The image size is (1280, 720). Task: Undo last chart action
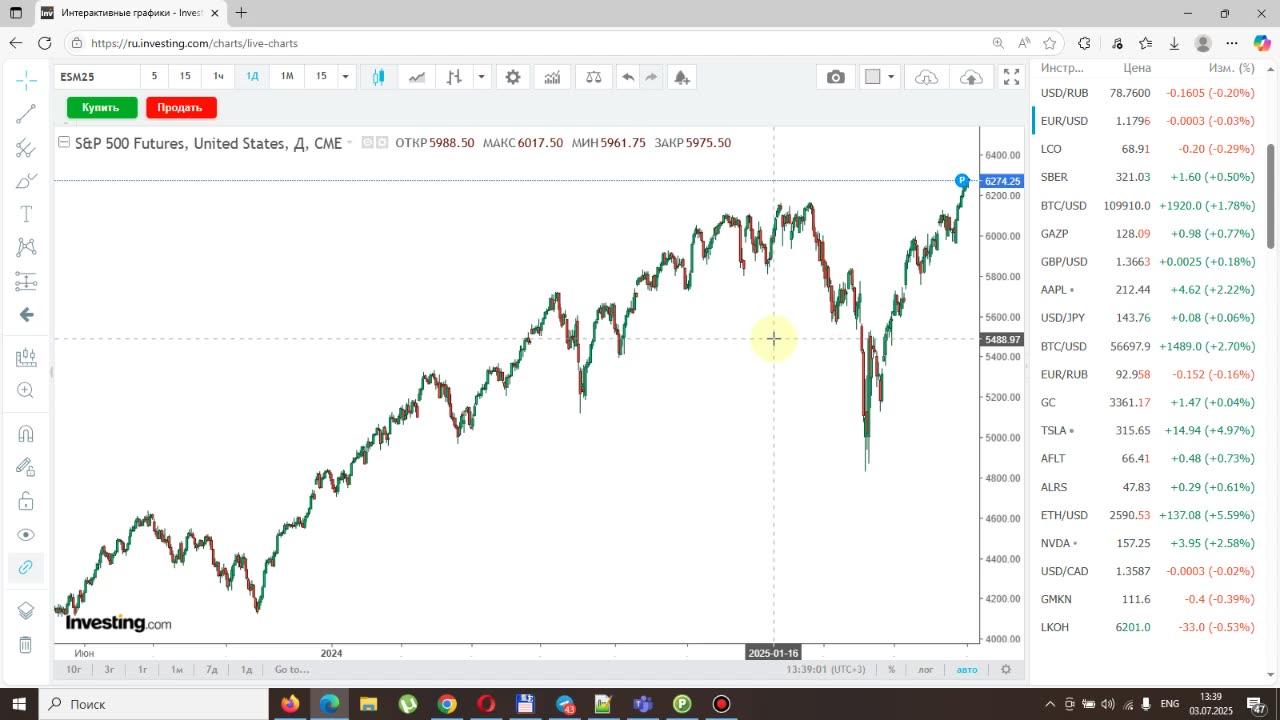(627, 77)
